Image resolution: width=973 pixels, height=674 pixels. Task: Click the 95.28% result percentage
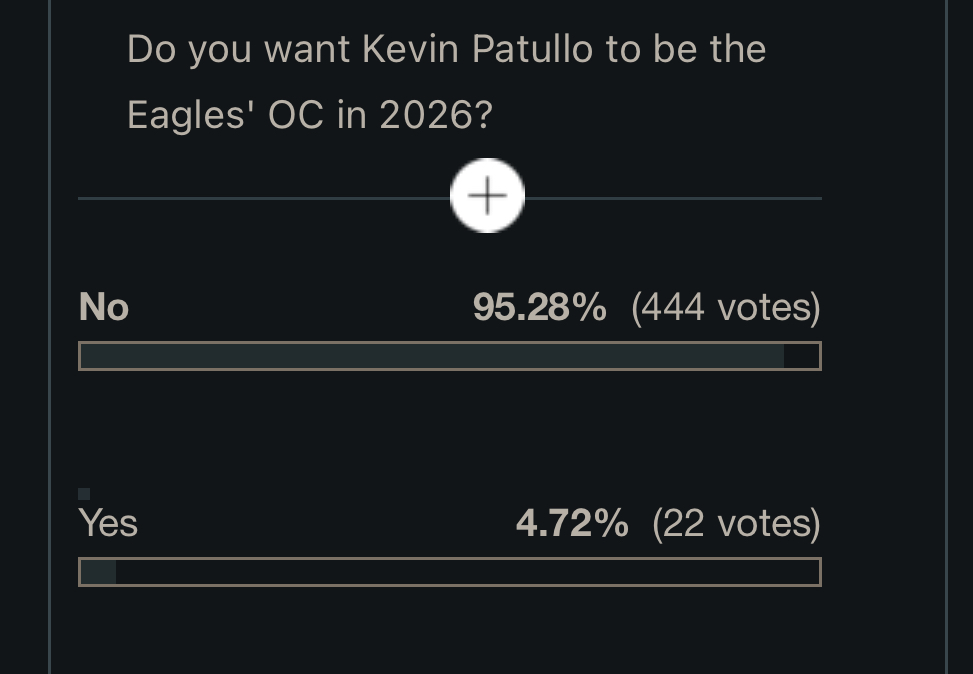(x=539, y=307)
